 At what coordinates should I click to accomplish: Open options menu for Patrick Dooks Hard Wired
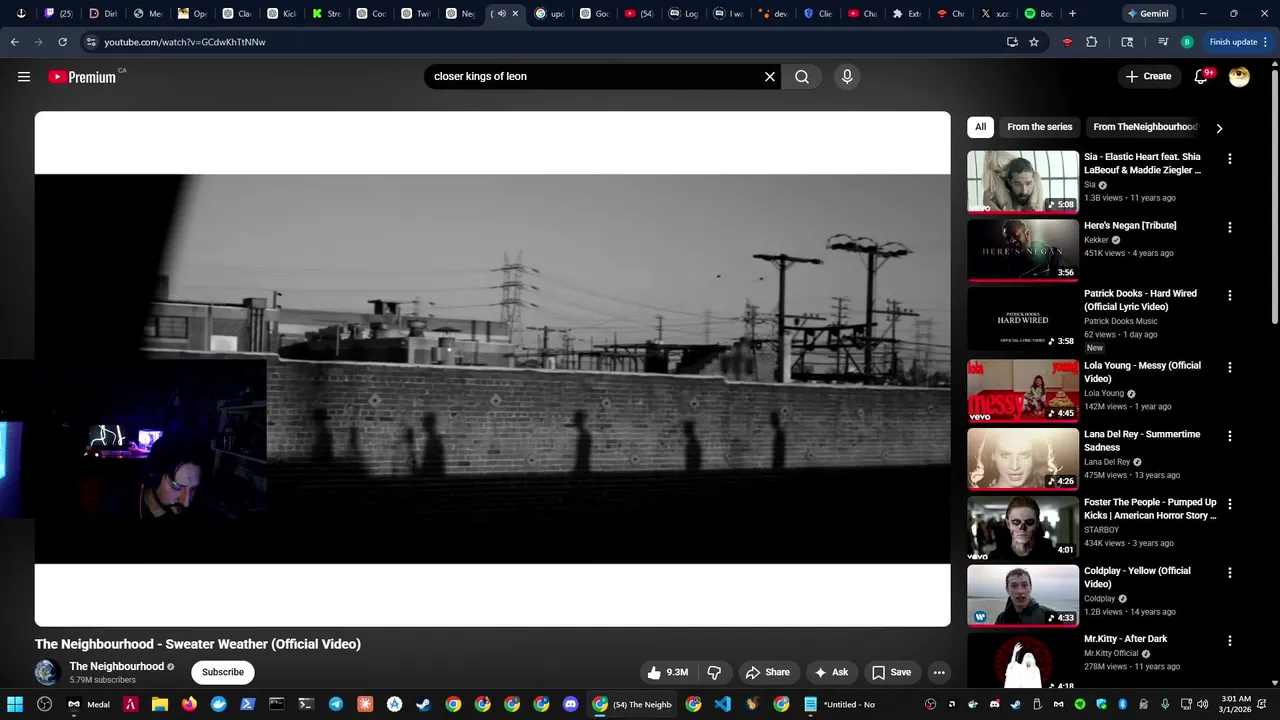tap(1230, 295)
